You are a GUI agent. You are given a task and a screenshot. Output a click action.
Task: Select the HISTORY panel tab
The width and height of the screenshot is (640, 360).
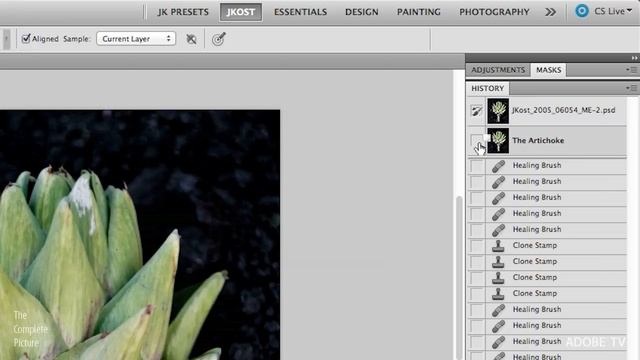(488, 88)
